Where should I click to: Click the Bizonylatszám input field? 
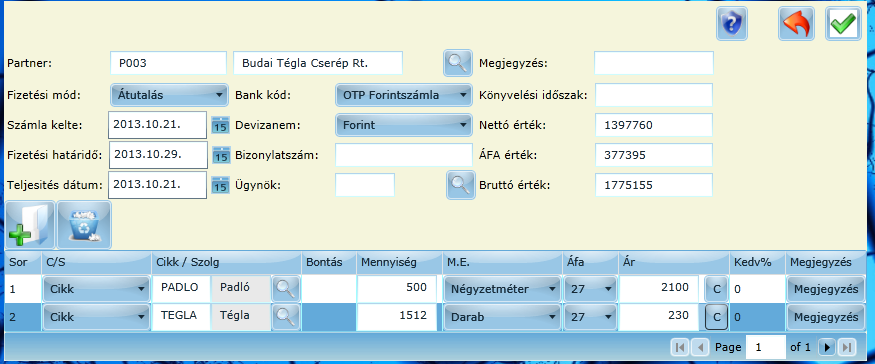[403, 155]
